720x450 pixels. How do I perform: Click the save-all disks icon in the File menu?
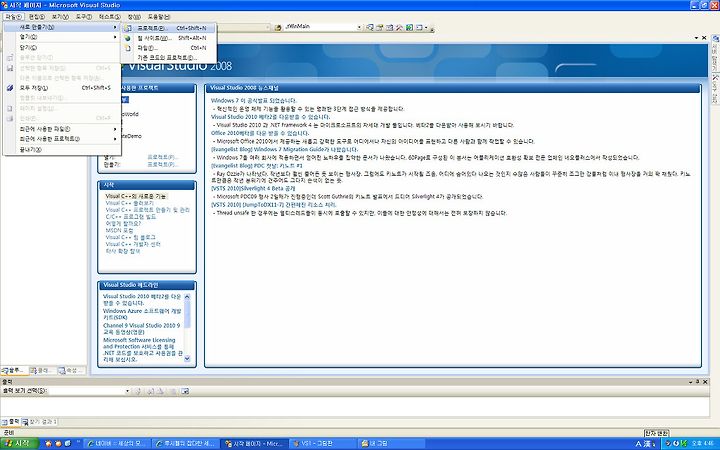10,88
